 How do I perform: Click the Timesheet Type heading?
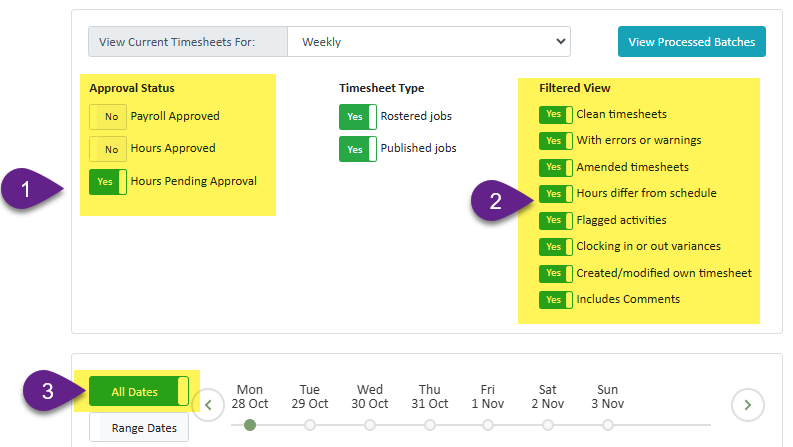(x=381, y=88)
